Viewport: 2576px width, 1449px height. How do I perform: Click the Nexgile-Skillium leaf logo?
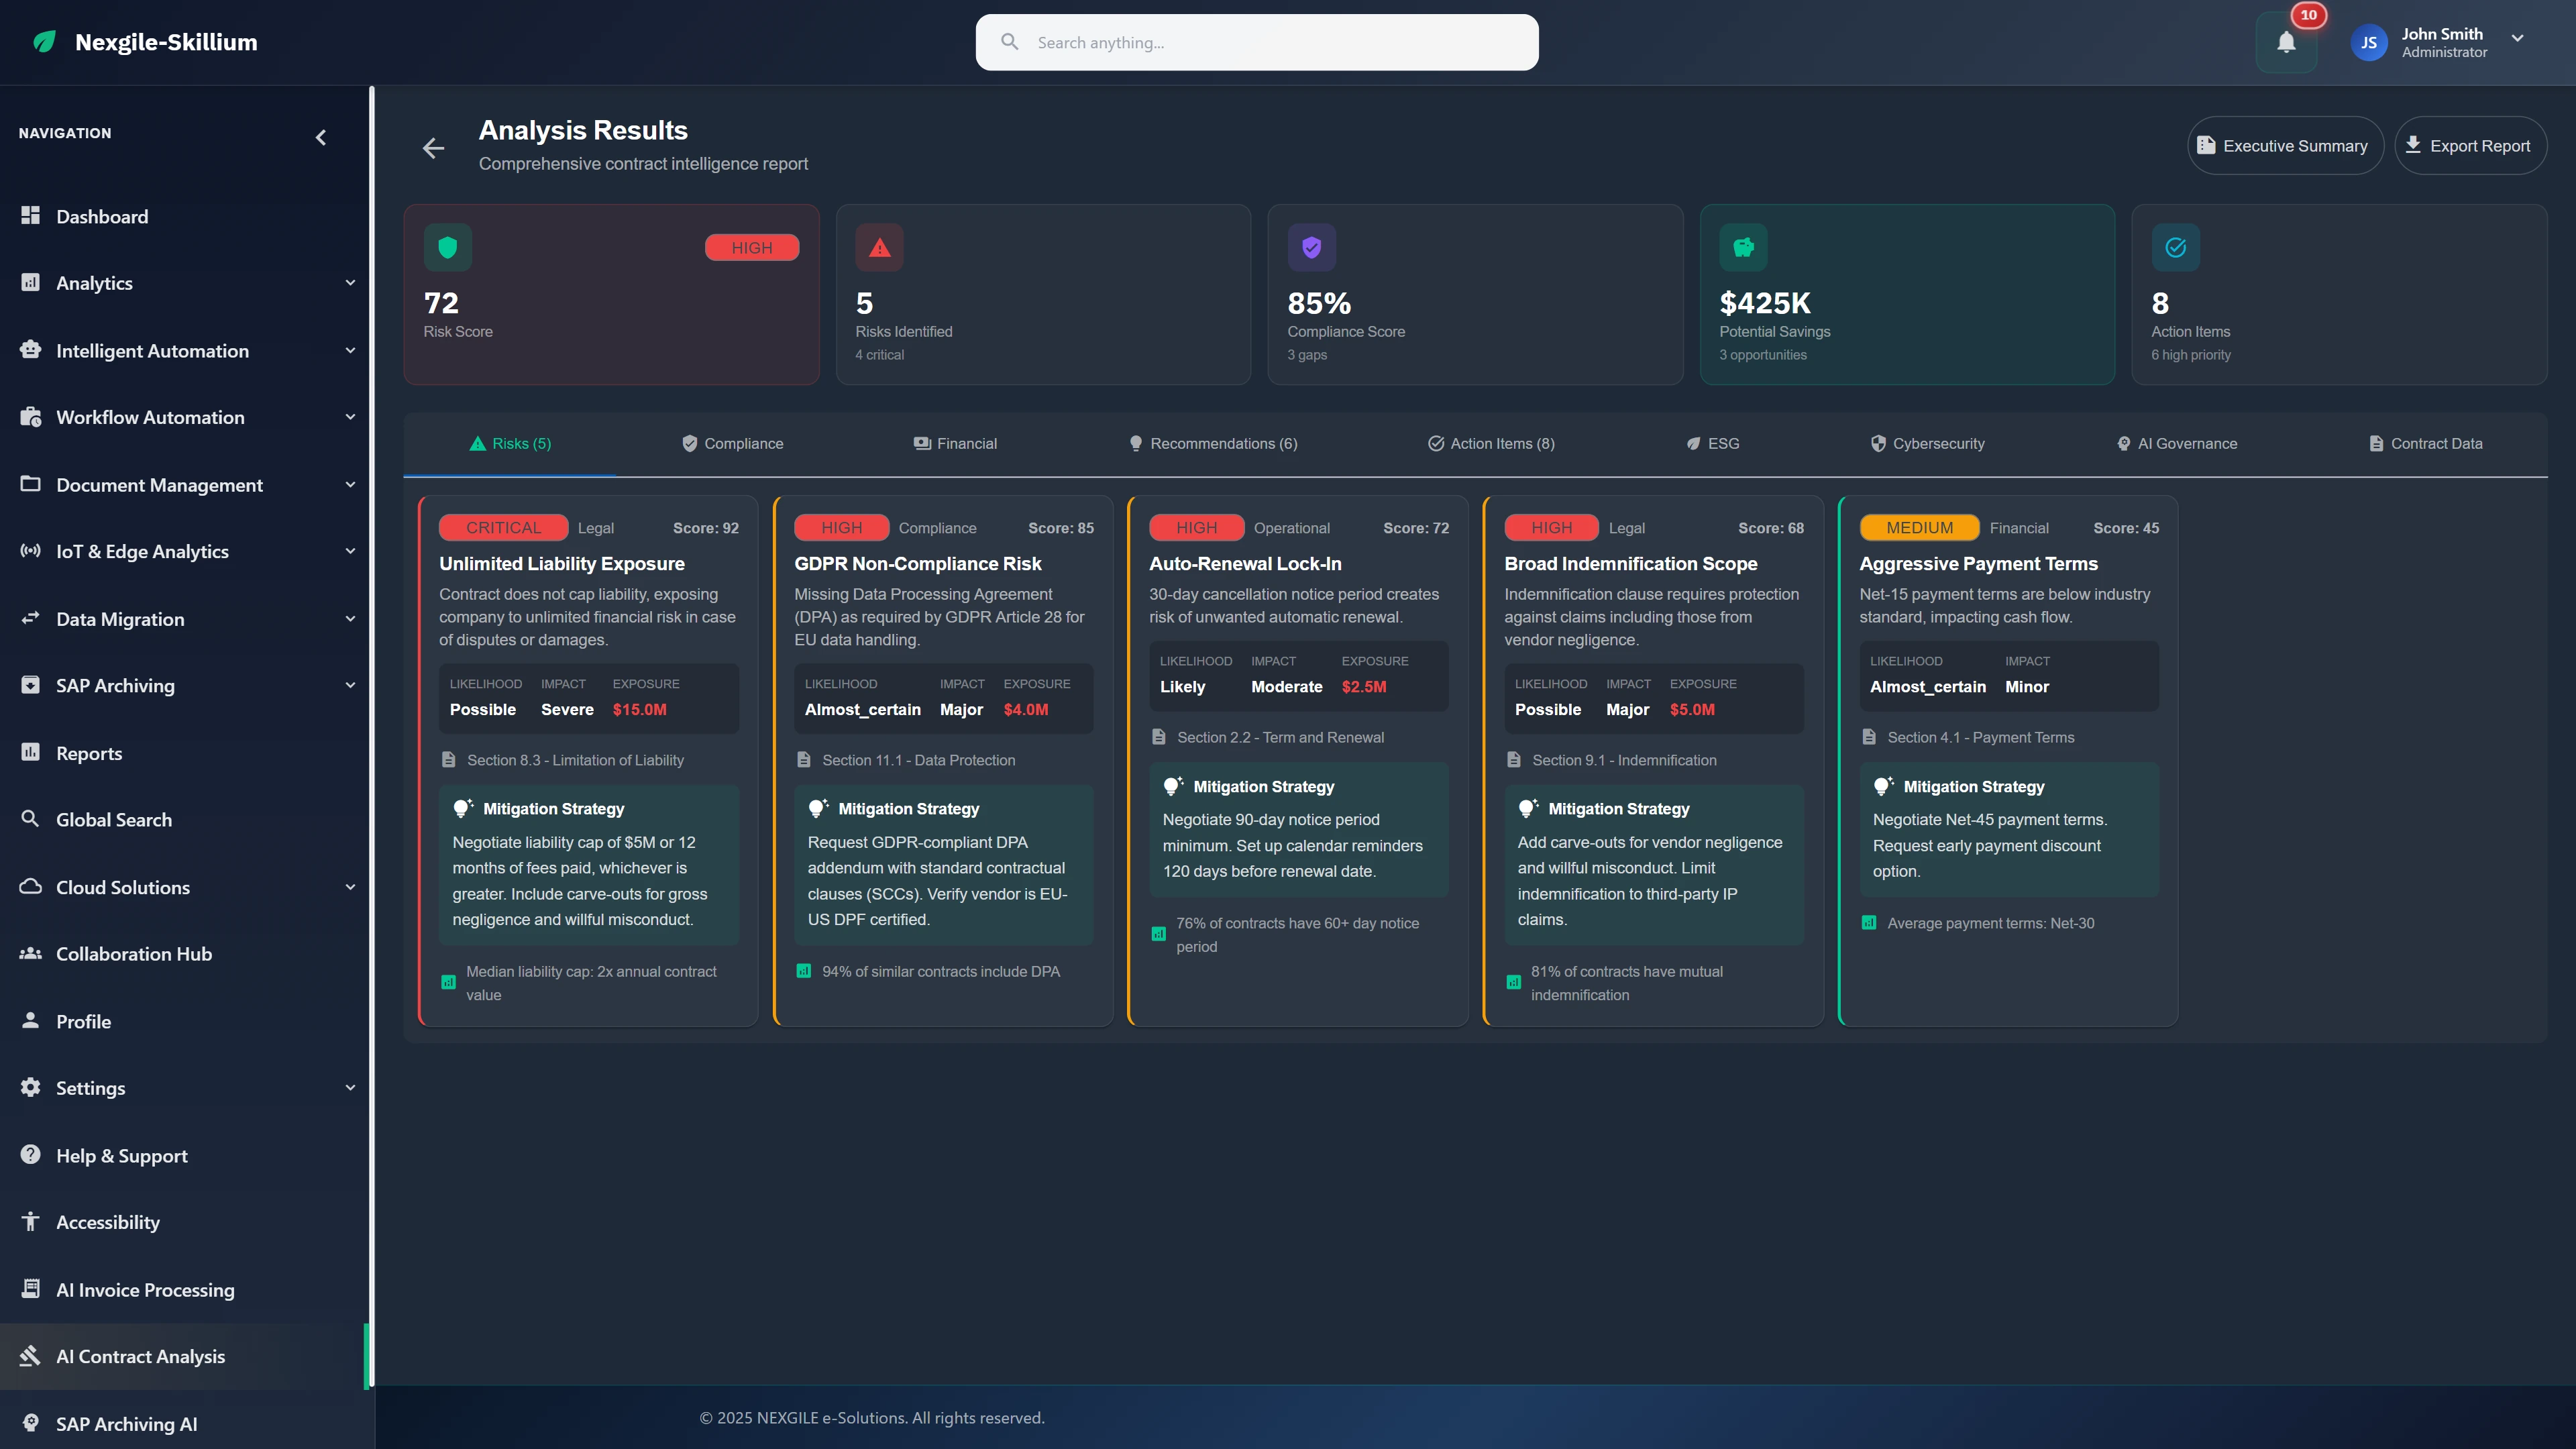tap(44, 42)
